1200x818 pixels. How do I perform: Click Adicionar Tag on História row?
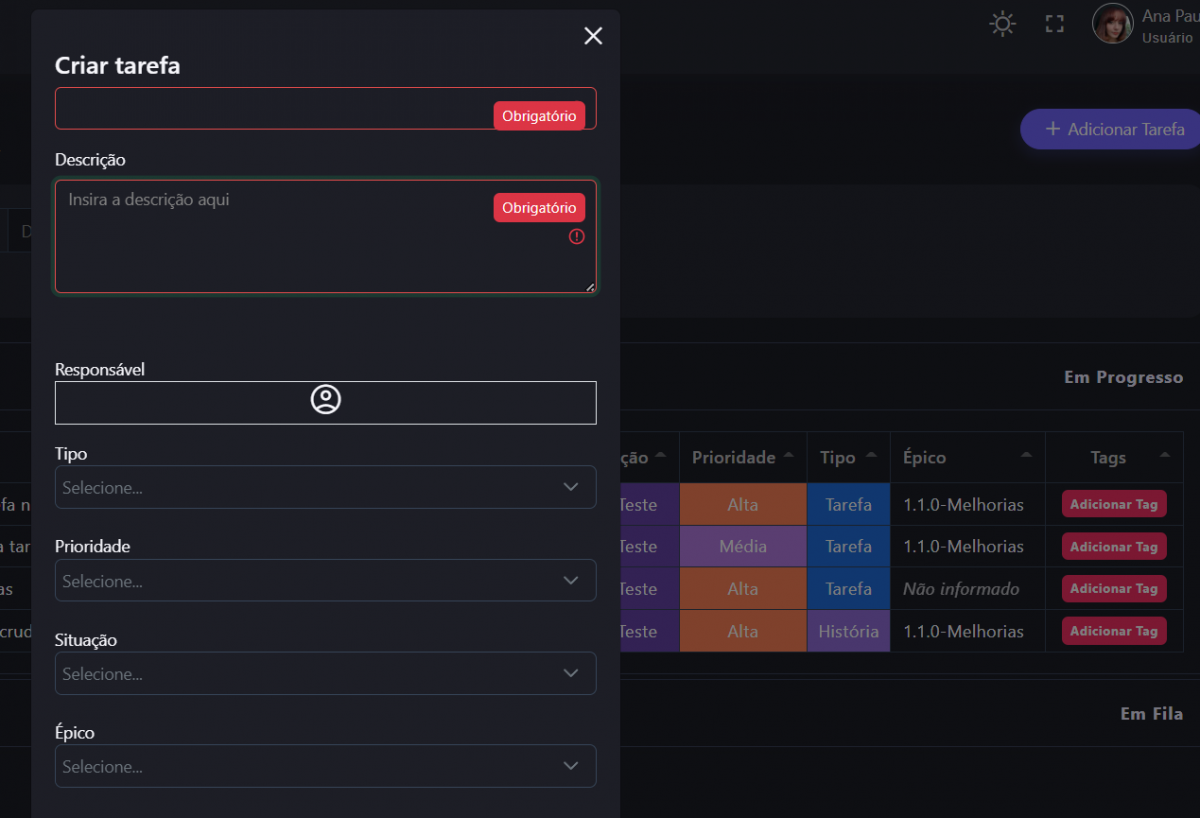[1114, 631]
